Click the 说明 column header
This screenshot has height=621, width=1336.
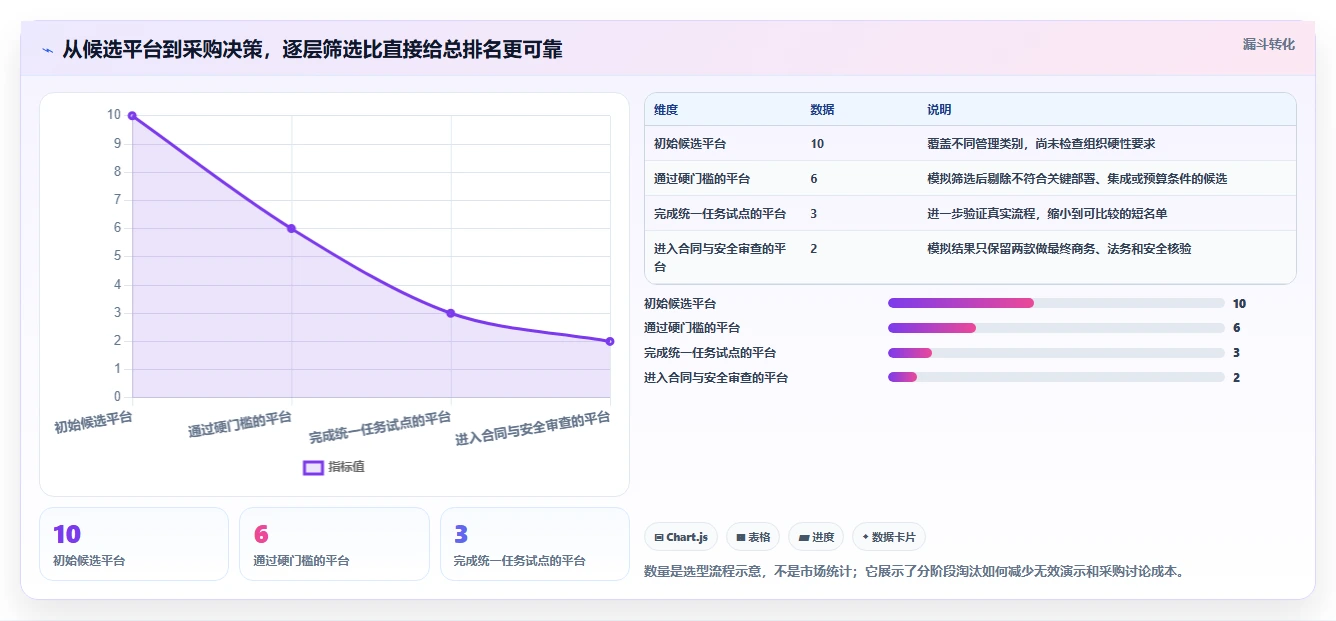[x=939, y=110]
